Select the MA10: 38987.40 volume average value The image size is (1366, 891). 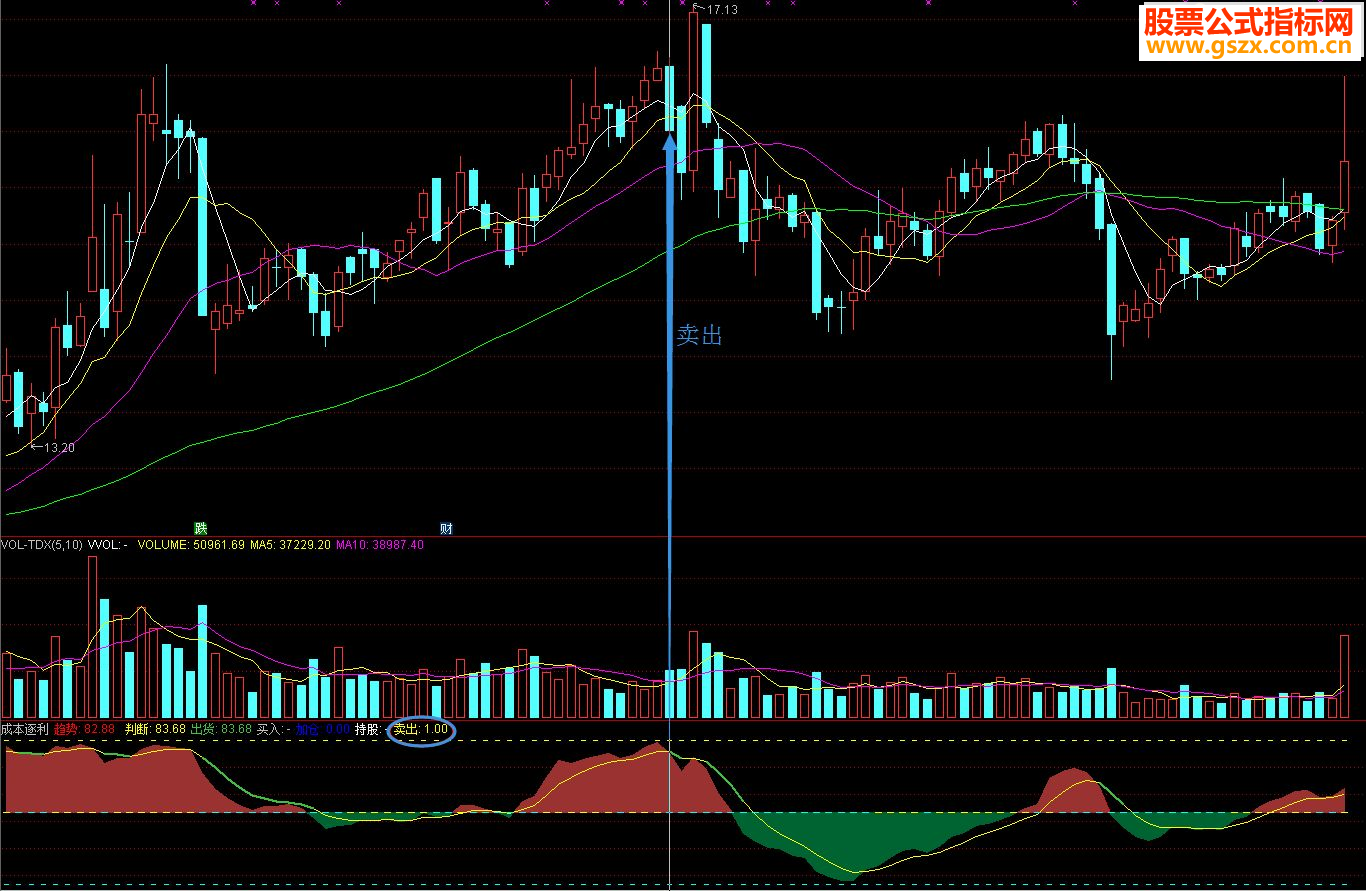click(379, 545)
